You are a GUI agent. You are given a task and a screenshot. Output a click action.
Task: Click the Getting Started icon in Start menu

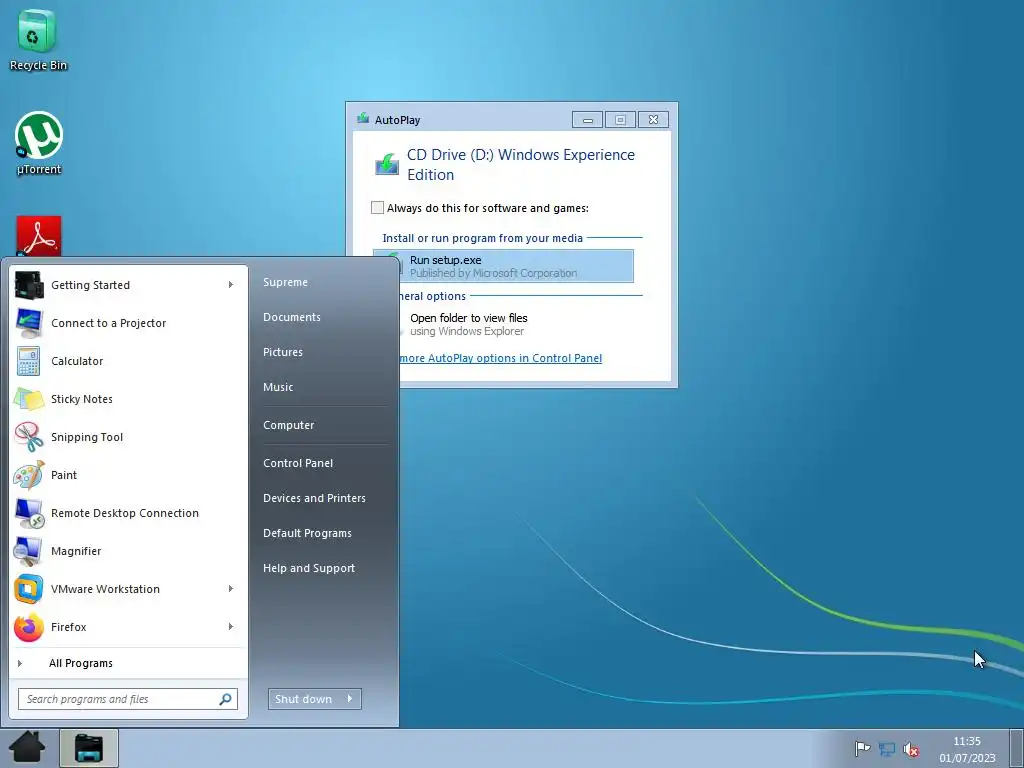click(x=29, y=285)
